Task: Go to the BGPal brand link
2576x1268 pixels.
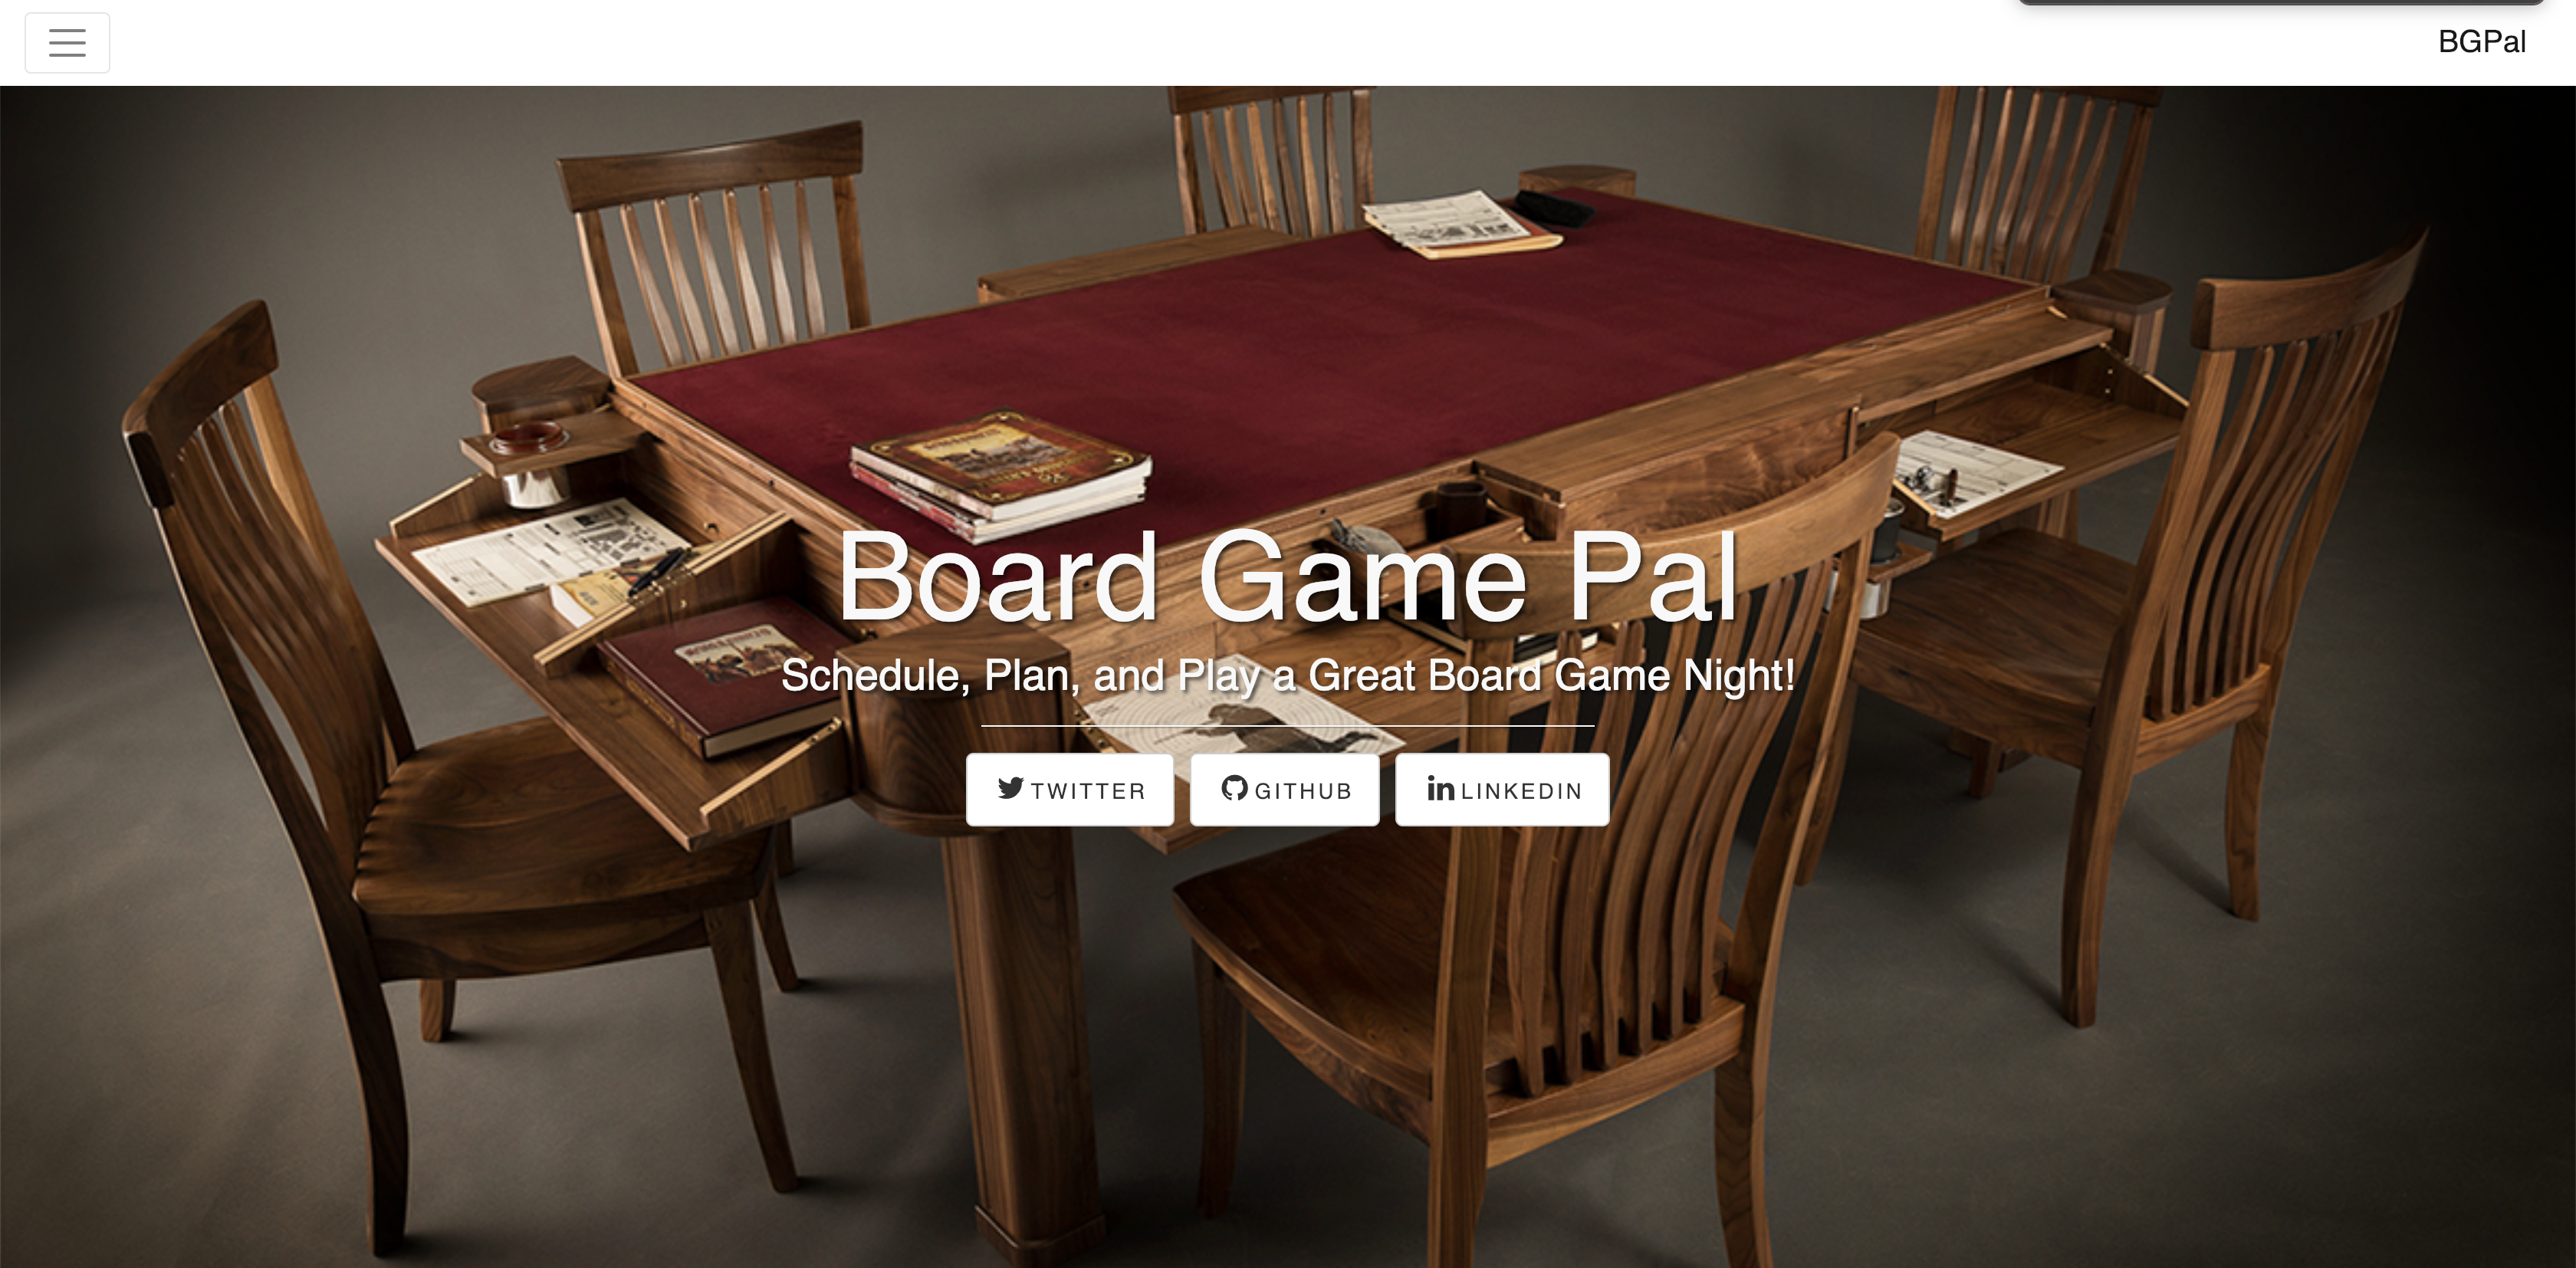Action: coord(2481,42)
